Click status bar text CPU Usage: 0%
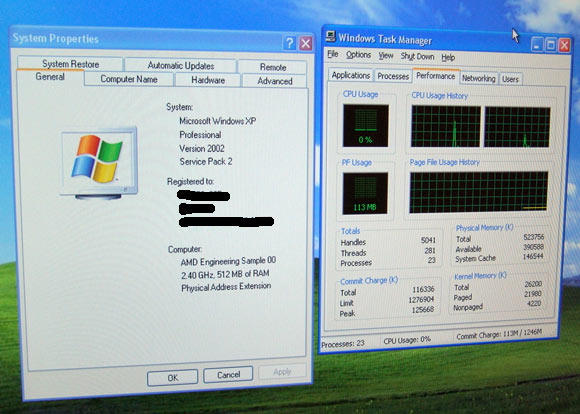This screenshot has height=414, width=580. point(407,340)
